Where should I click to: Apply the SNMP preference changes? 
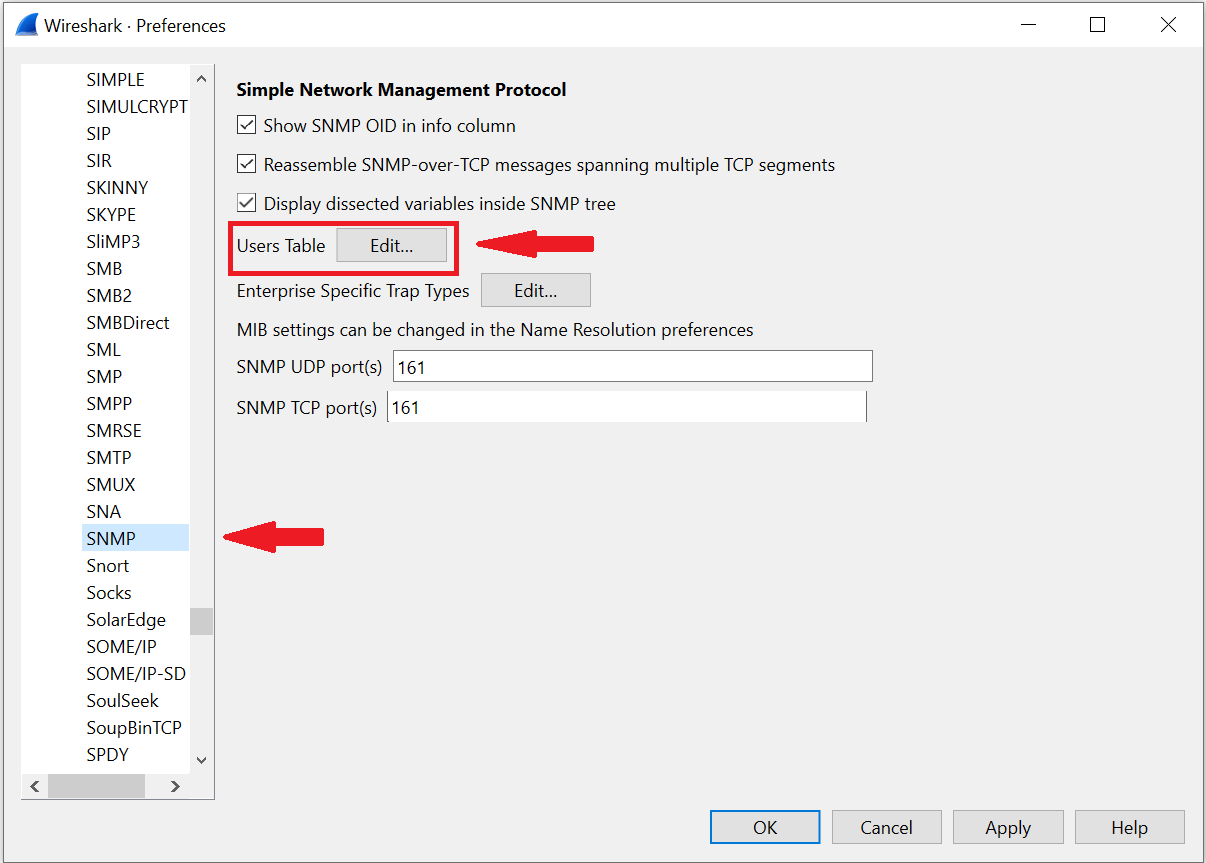[1008, 827]
